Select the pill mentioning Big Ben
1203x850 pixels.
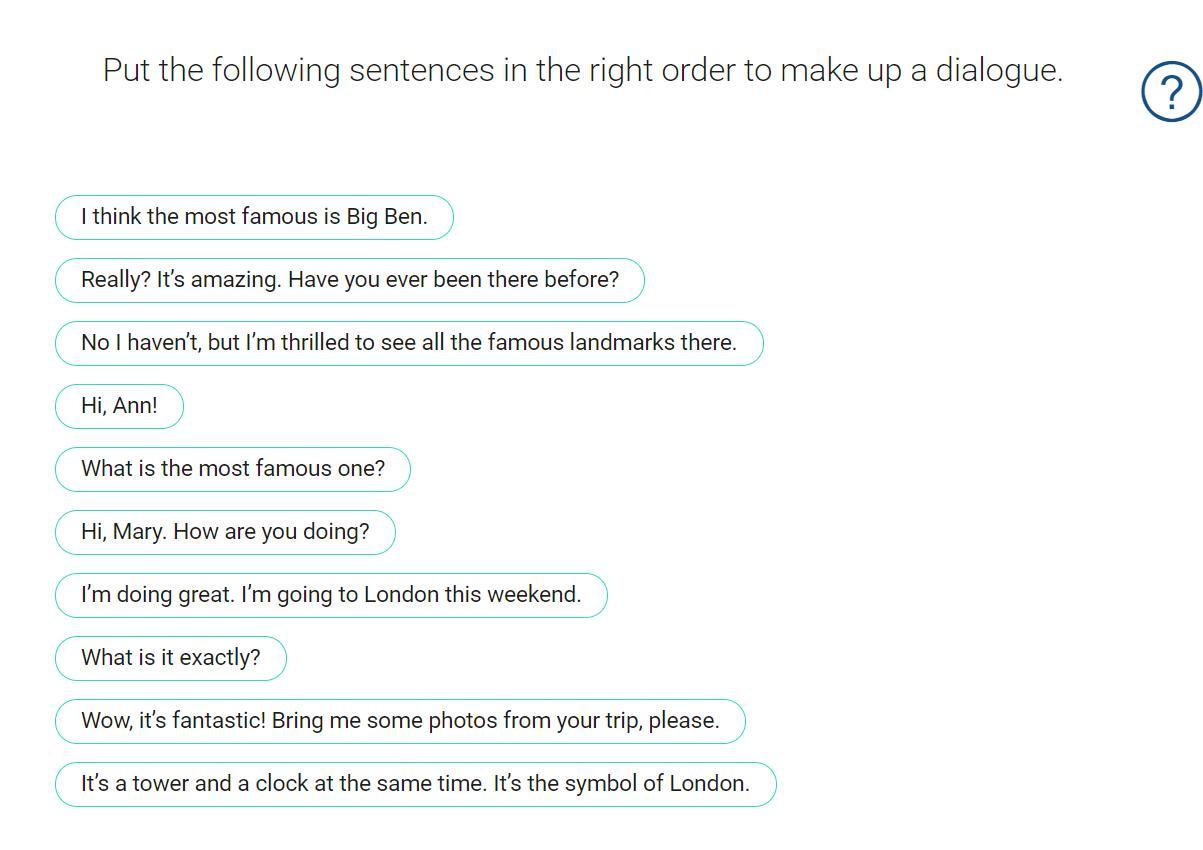pyautogui.click(x=254, y=217)
